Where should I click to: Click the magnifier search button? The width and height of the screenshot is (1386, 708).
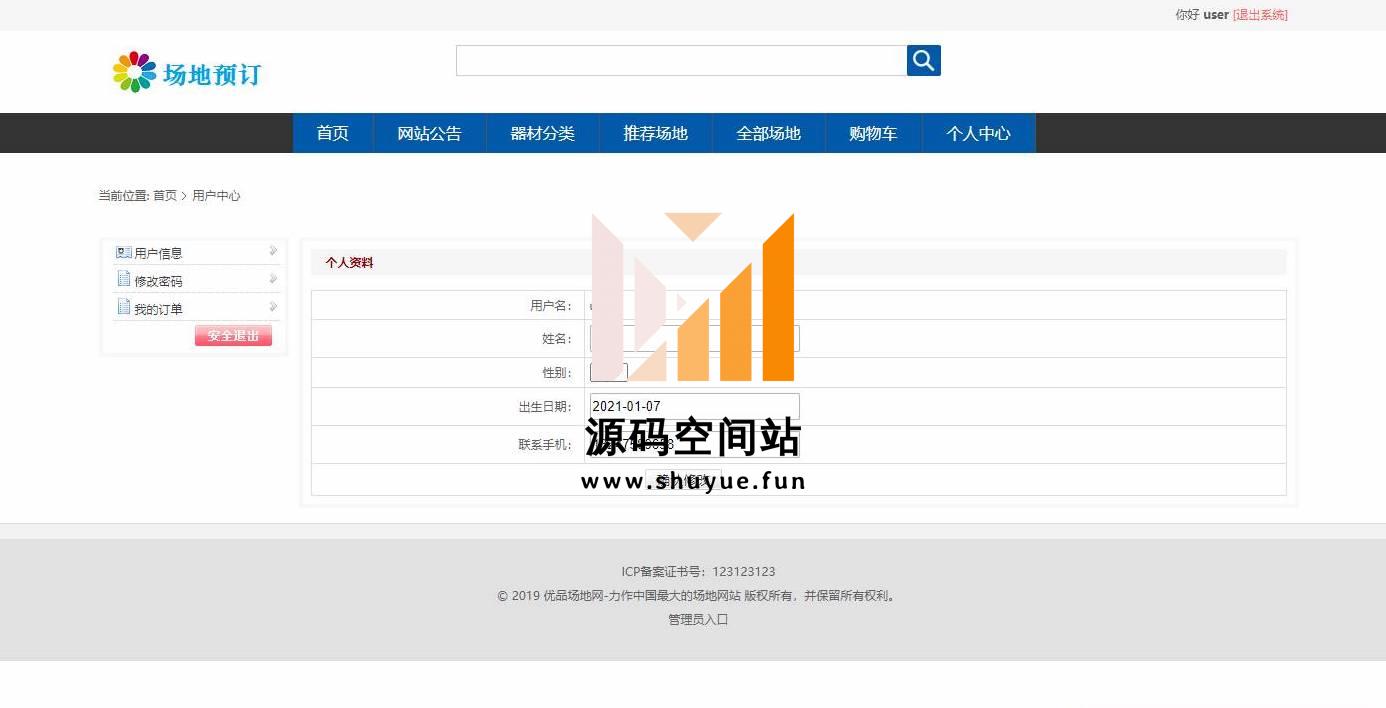tap(923, 61)
